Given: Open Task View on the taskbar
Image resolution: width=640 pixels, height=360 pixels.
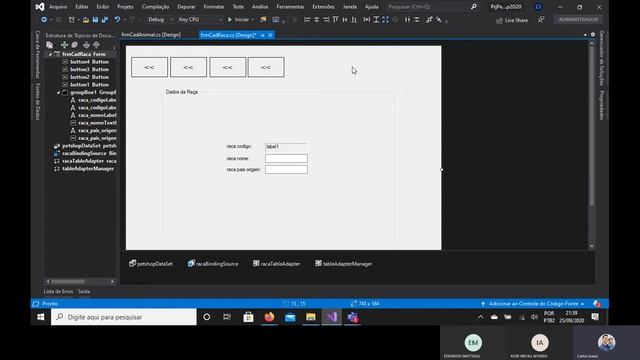Looking at the screenshot, I should 227,317.
